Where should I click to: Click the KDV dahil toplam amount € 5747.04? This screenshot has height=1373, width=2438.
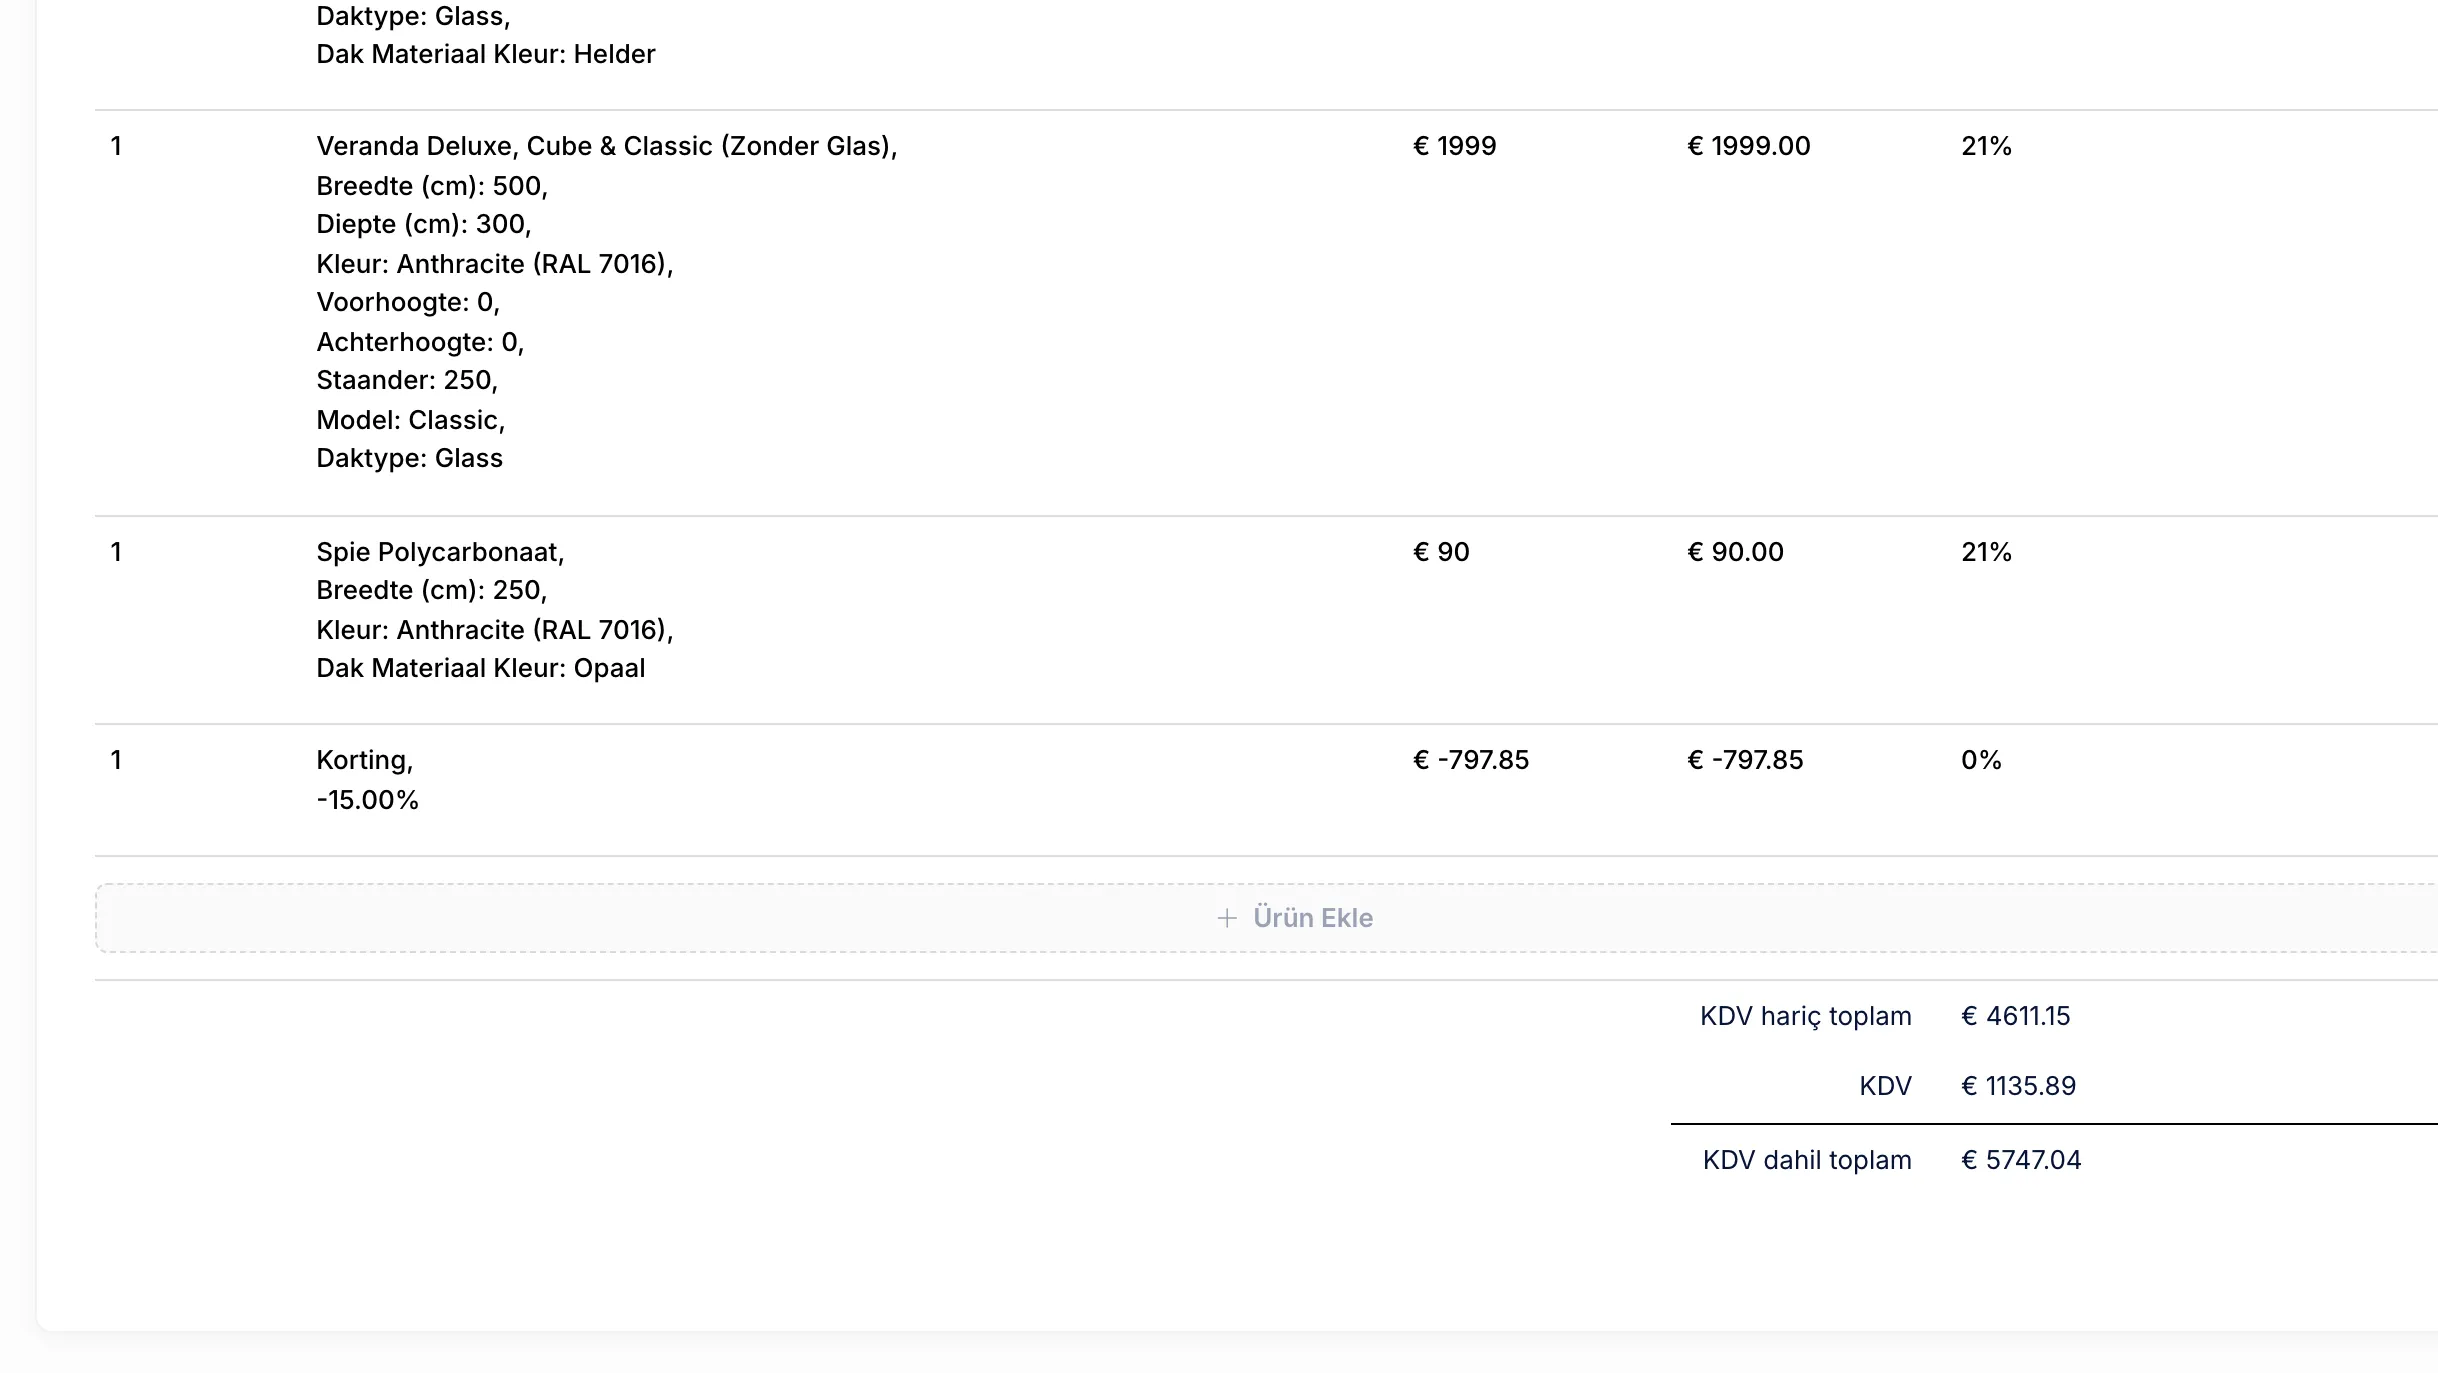coord(2021,1160)
